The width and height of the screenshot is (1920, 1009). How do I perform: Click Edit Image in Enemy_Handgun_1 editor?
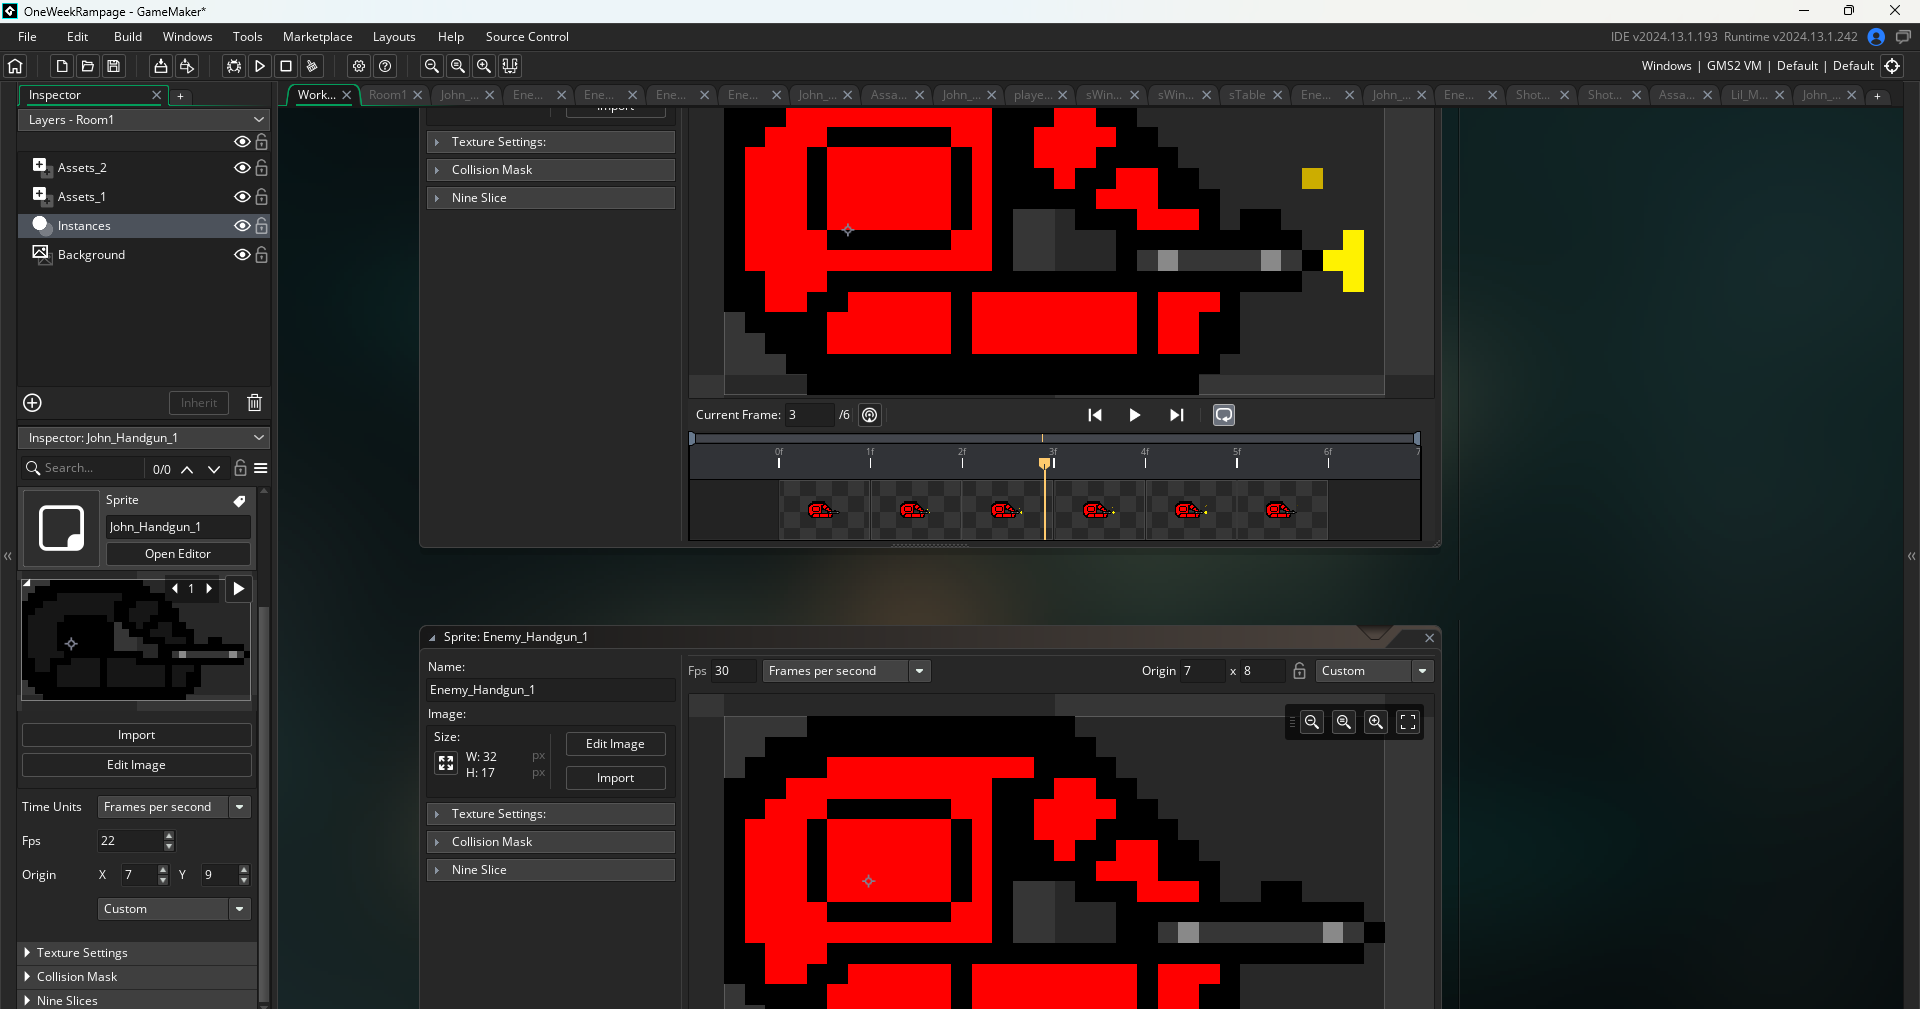tap(615, 744)
